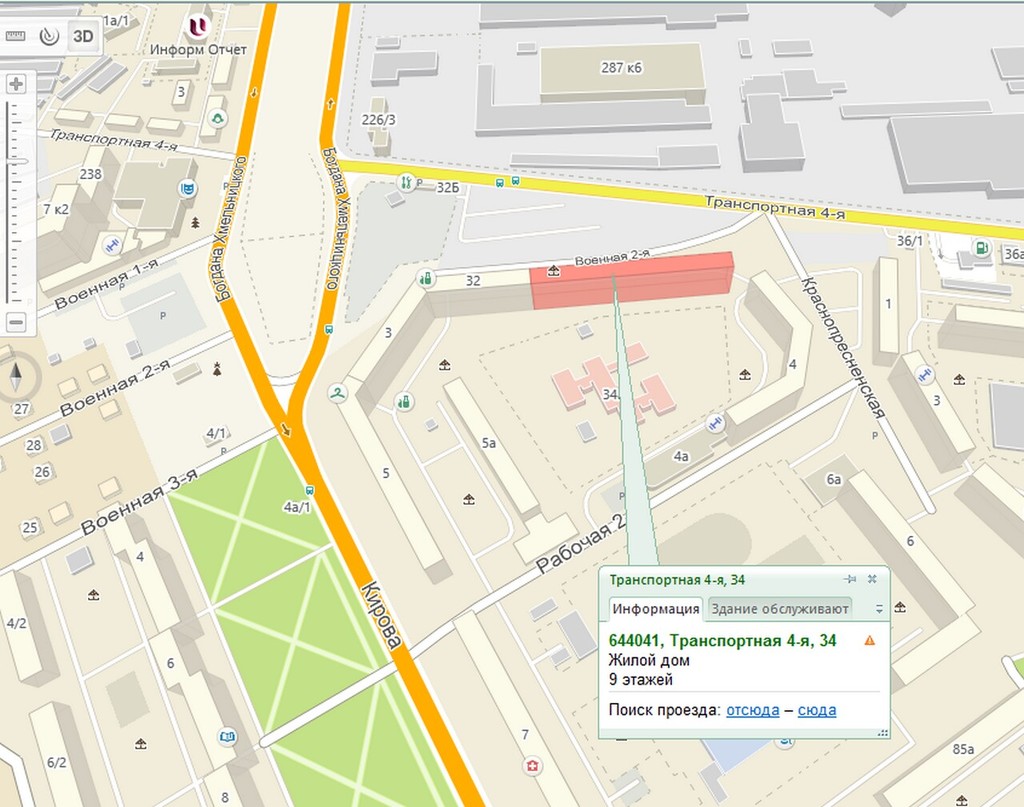Viewport: 1024px width, 807px height.
Task: Close the building info popup
Action: click(872, 579)
